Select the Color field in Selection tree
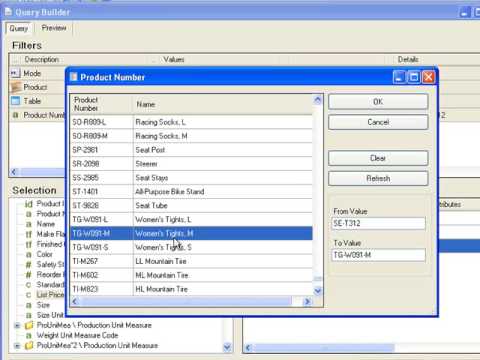Screen dimensions: 480x360 pyautogui.click(x=45, y=254)
